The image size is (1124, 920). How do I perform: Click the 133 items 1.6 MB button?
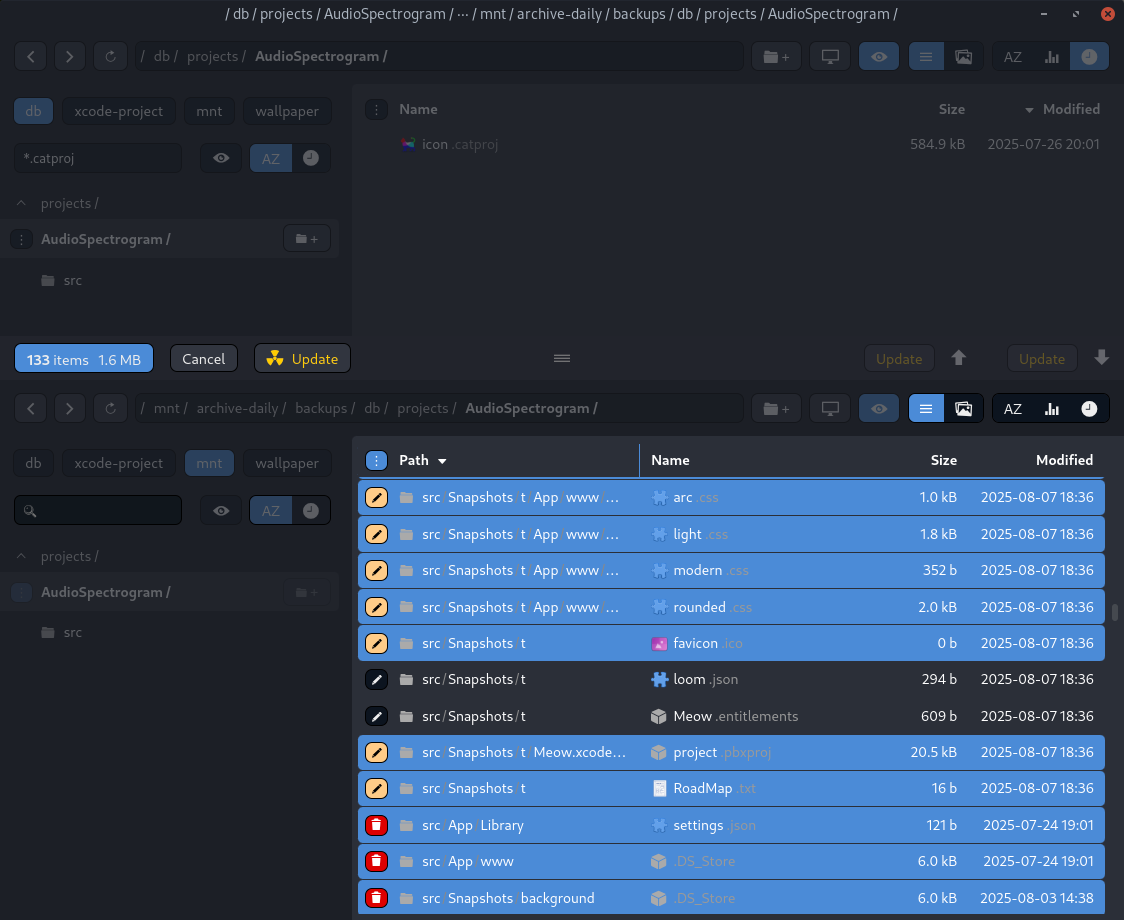point(84,359)
